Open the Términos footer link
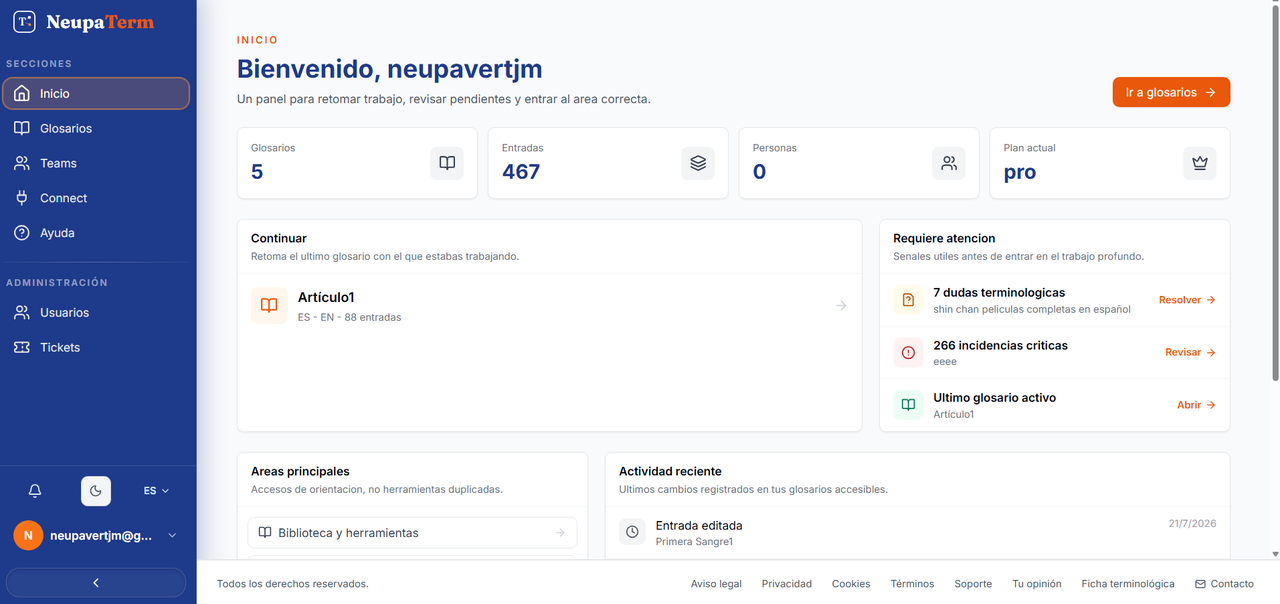Viewport: 1280px width, 604px height. tap(912, 584)
